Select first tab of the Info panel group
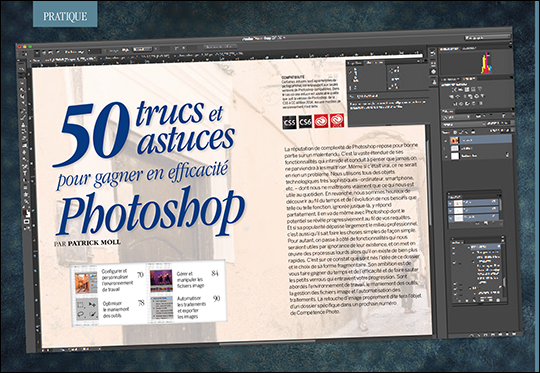The image size is (540, 373). coord(355,63)
